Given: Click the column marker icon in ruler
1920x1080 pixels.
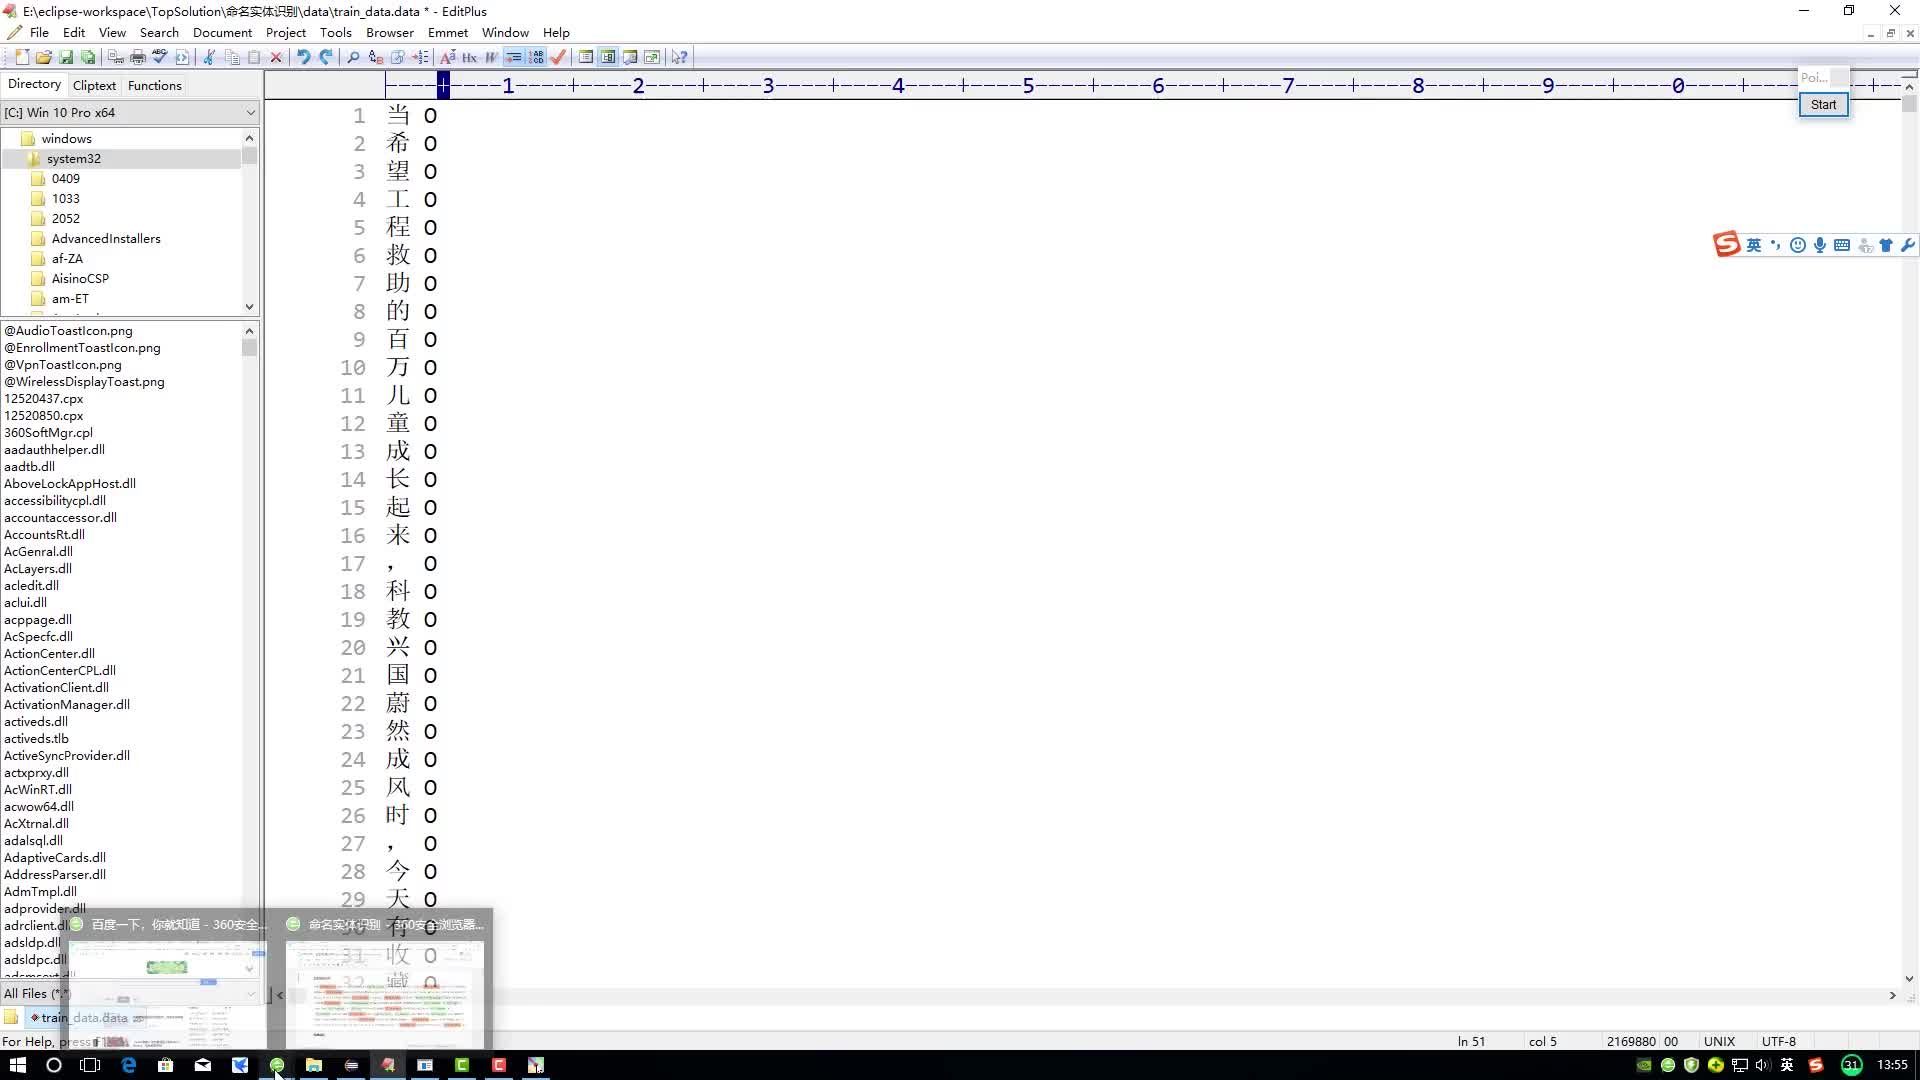Looking at the screenshot, I should 447,86.
